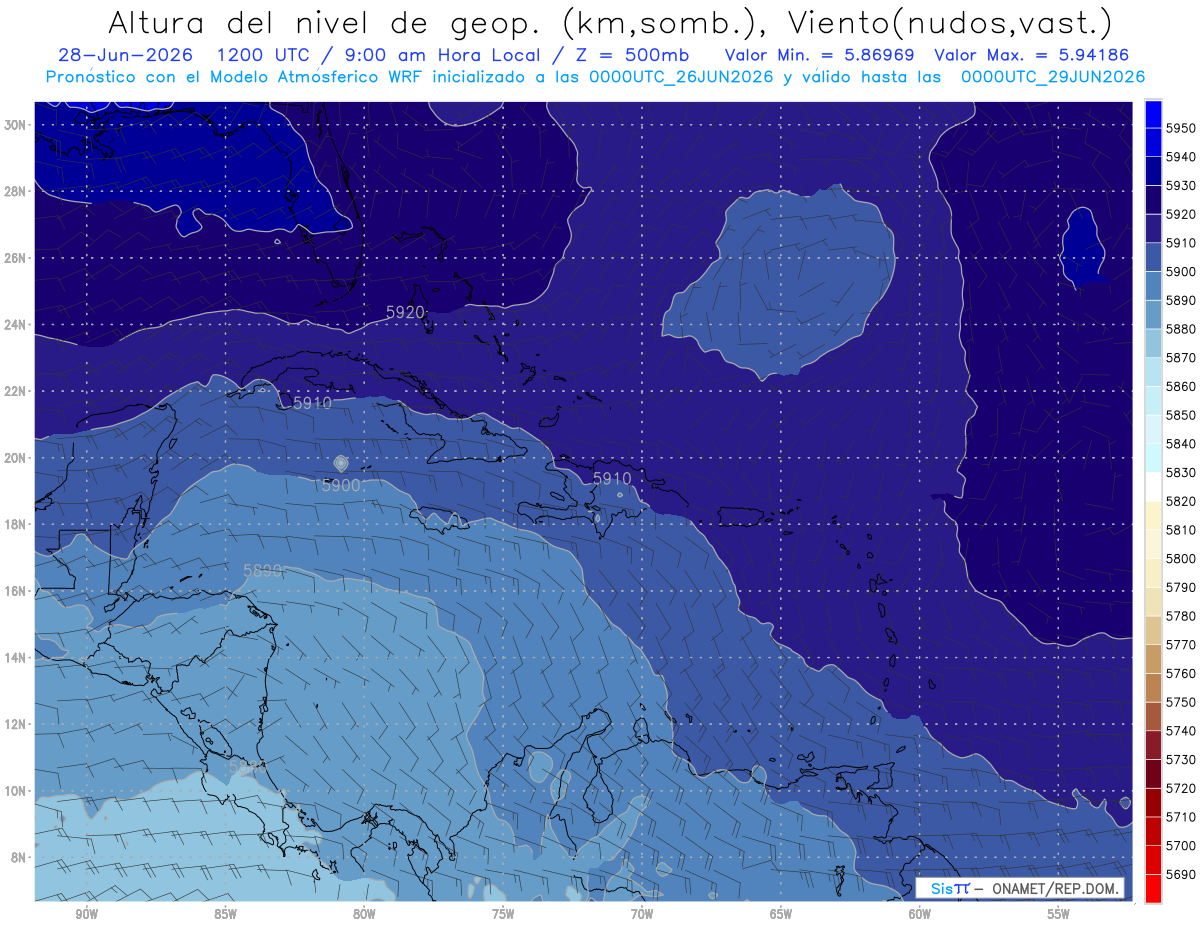
Task: Click the 5940 colorbar label
Action: (x=1180, y=157)
